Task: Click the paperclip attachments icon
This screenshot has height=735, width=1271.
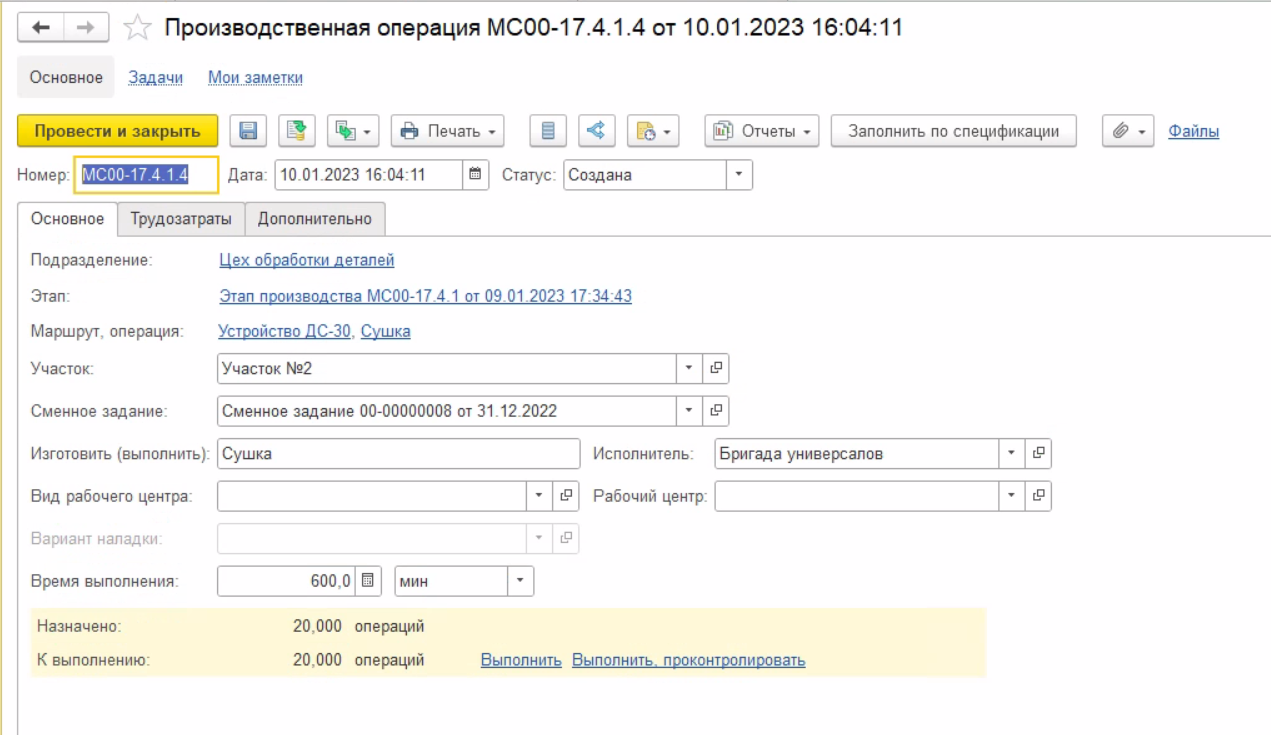Action: pyautogui.click(x=1128, y=131)
